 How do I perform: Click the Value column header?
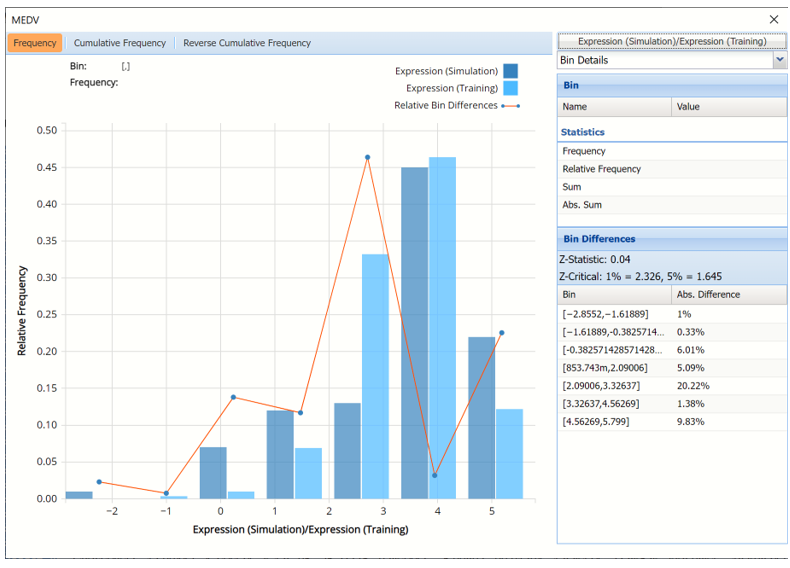(688, 106)
